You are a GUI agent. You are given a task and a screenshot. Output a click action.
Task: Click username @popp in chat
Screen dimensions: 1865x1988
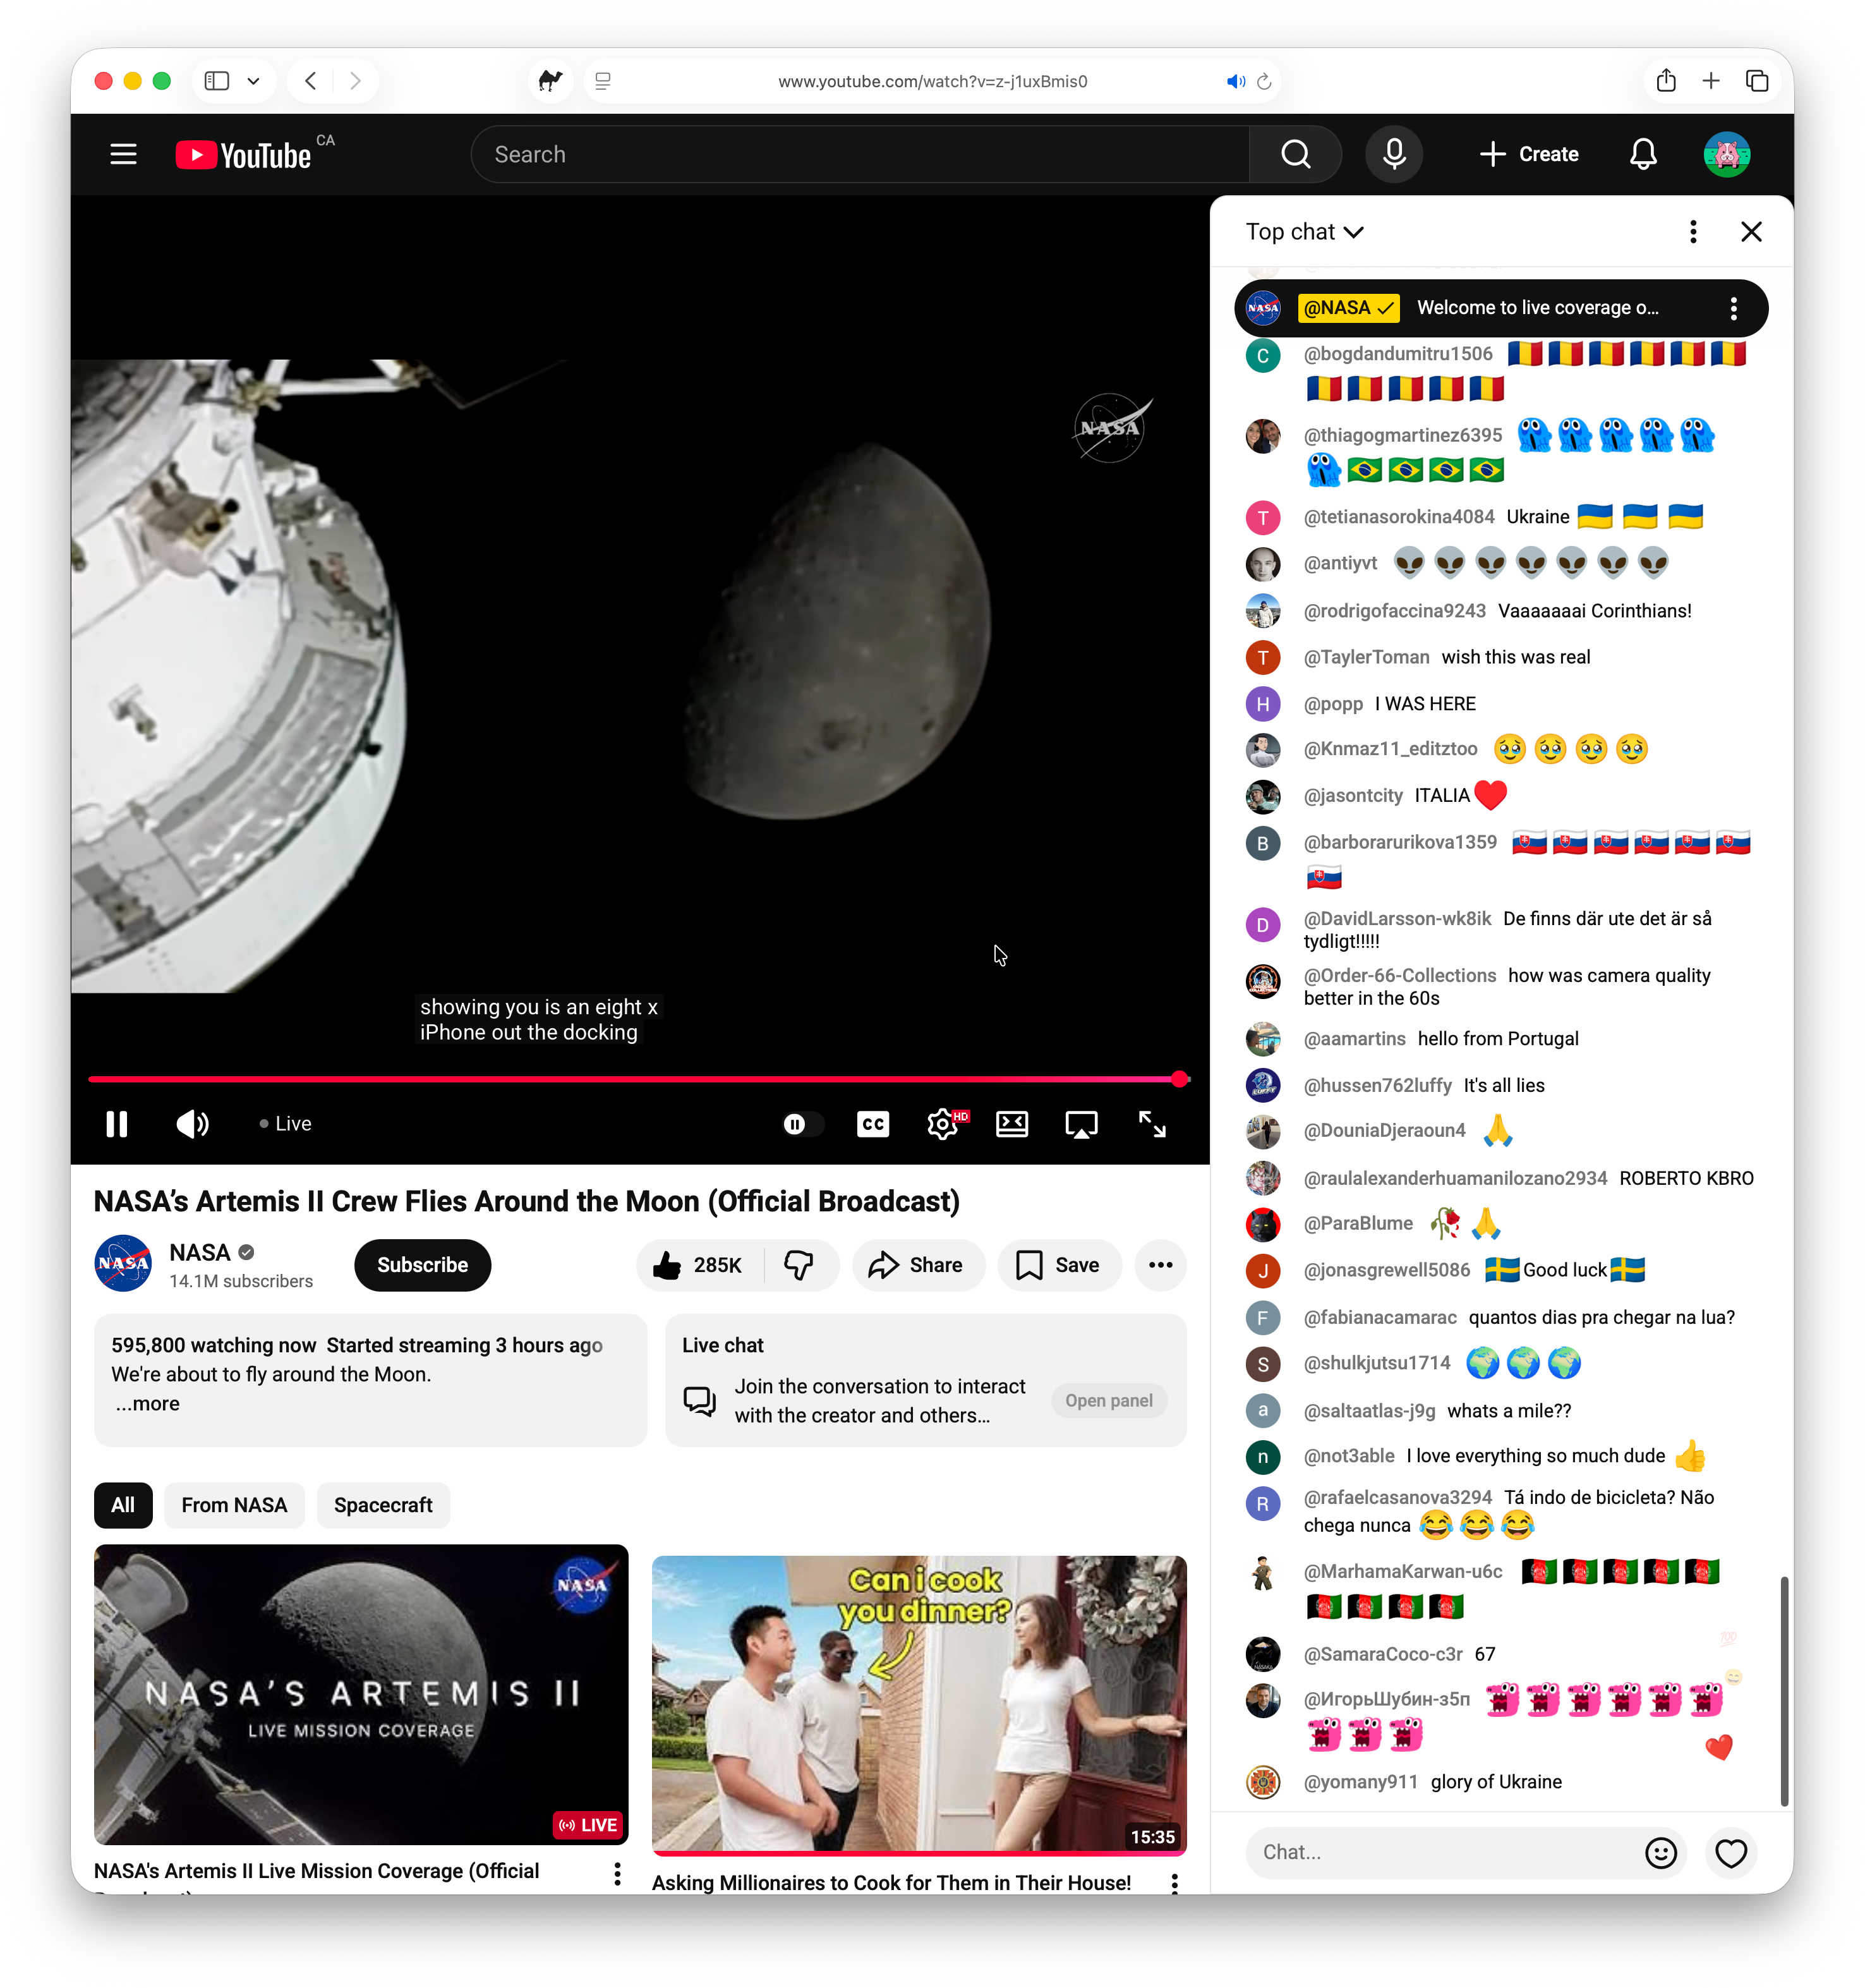[1333, 704]
